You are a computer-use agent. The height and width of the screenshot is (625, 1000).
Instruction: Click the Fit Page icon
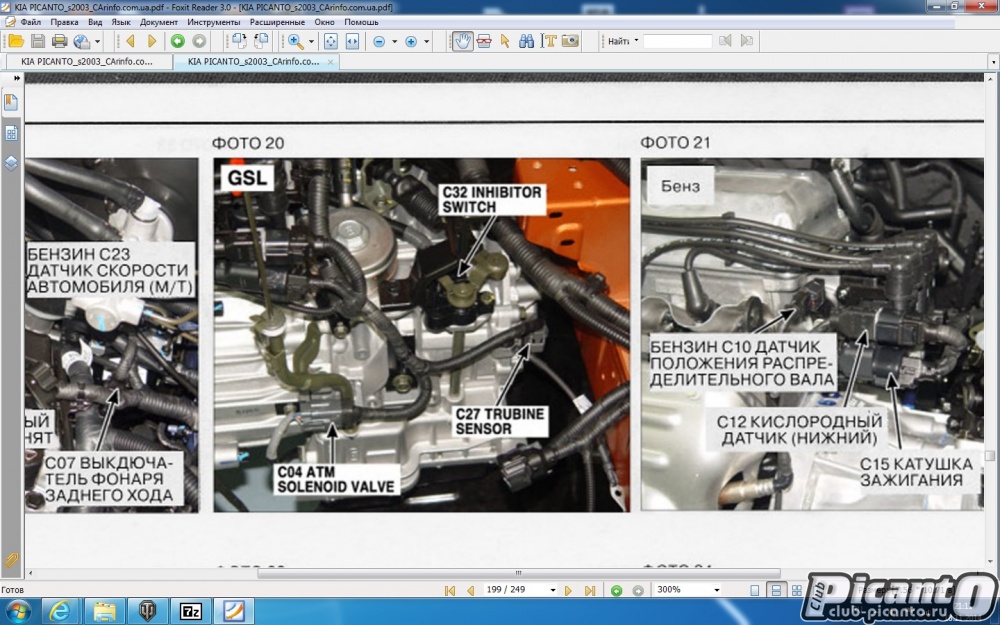[x=331, y=41]
